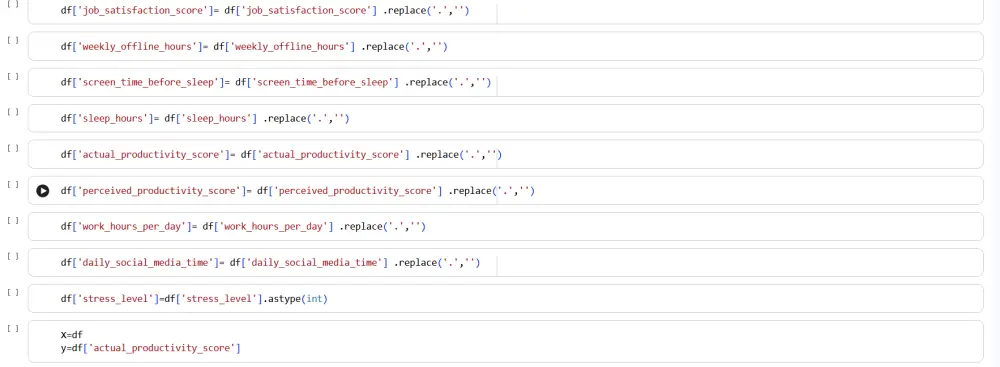The image size is (1000, 367).
Task: Click the 'X=df' line in last cell
Action: (x=71, y=334)
